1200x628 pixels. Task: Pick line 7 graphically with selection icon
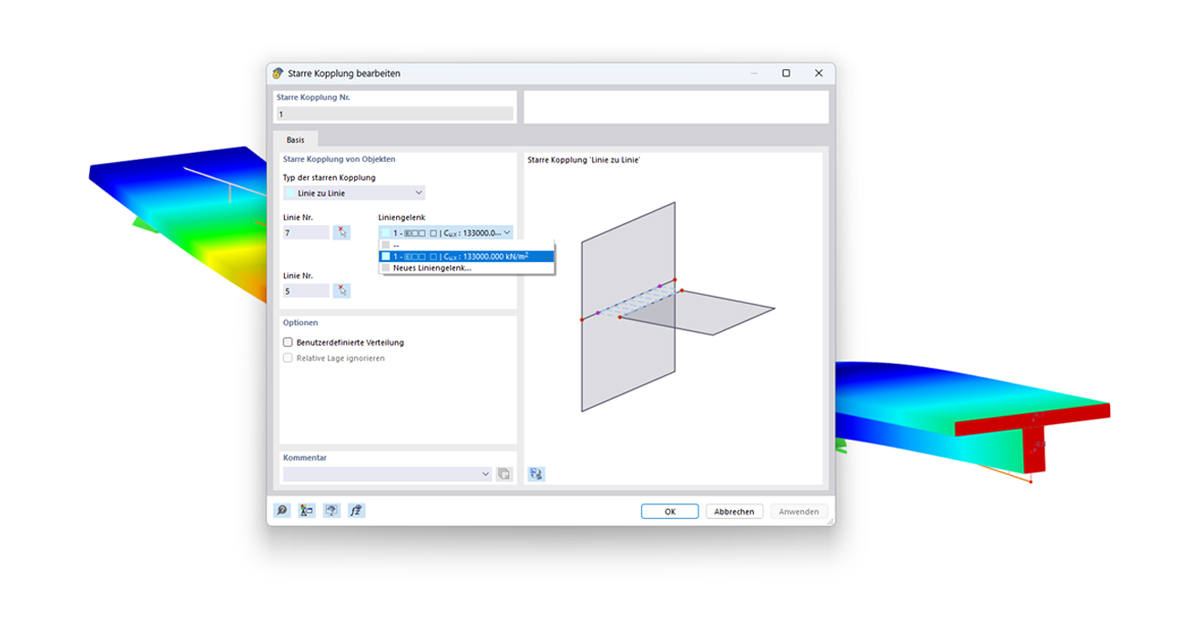[342, 232]
